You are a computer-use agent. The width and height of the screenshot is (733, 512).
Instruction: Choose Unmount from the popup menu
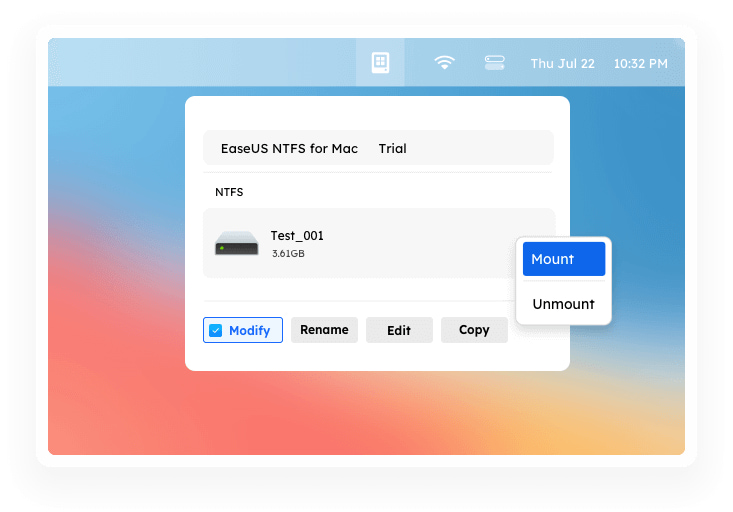564,304
